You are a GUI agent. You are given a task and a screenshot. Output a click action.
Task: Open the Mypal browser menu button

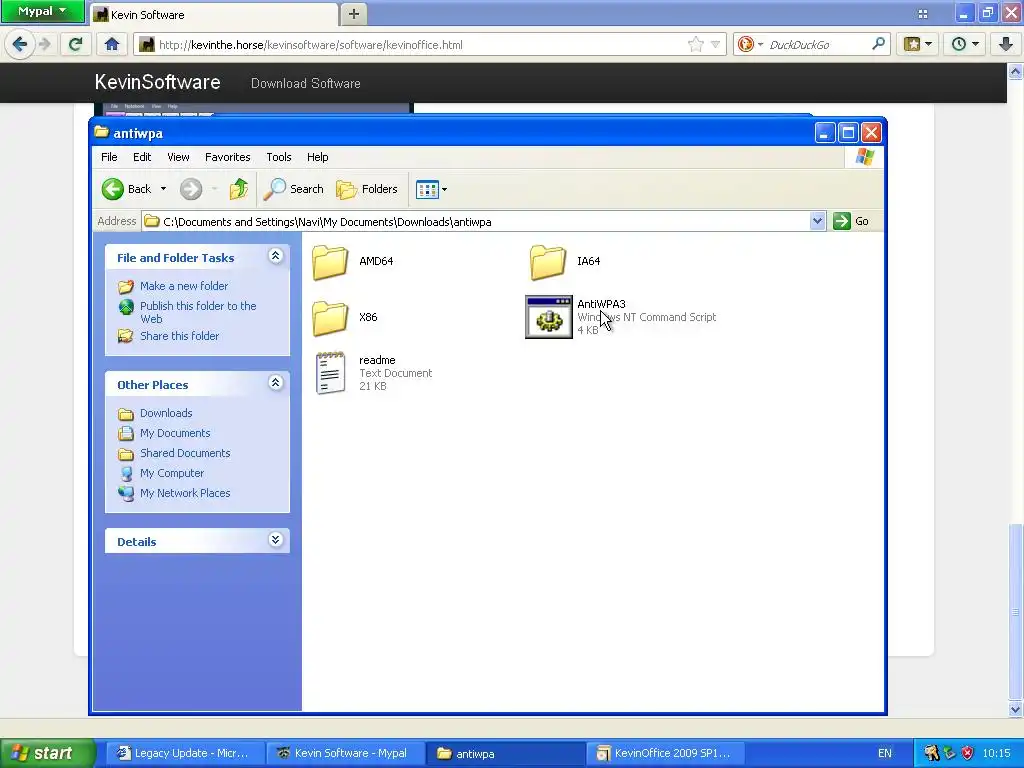42,11
